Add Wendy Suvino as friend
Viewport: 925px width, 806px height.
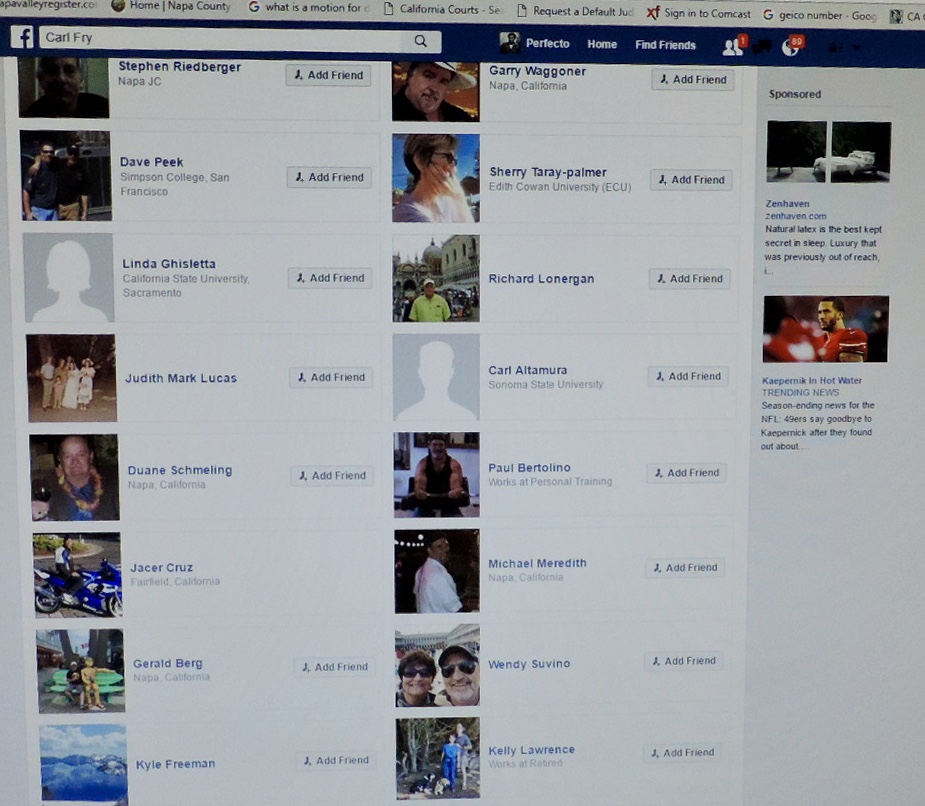684,661
